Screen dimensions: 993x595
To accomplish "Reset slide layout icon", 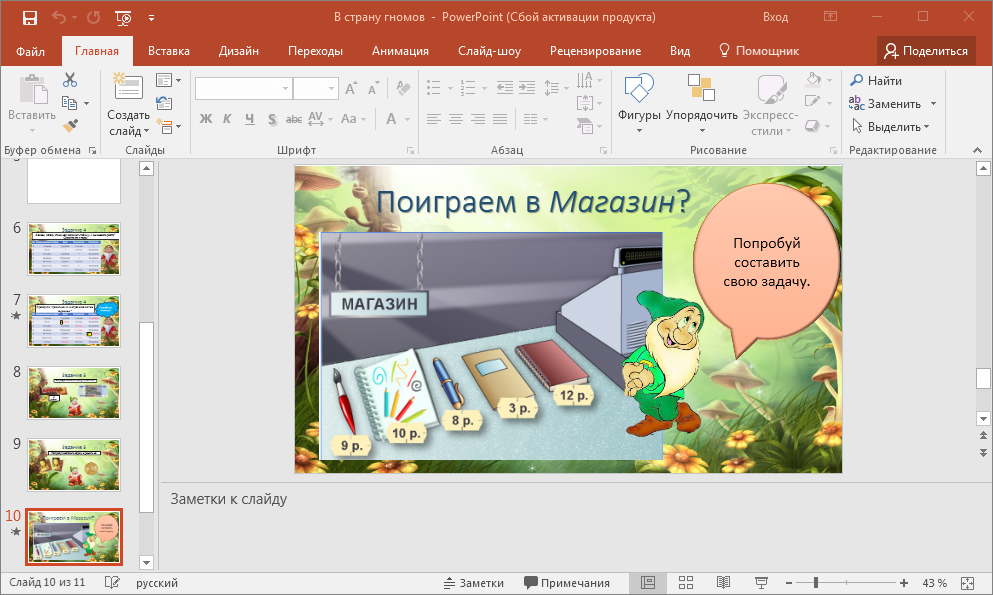I will coord(164,103).
